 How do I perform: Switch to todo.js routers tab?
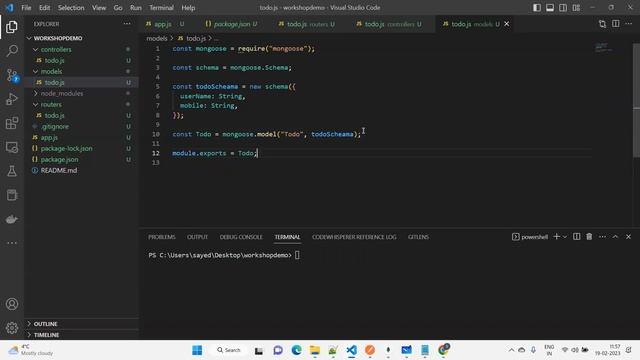[306, 24]
